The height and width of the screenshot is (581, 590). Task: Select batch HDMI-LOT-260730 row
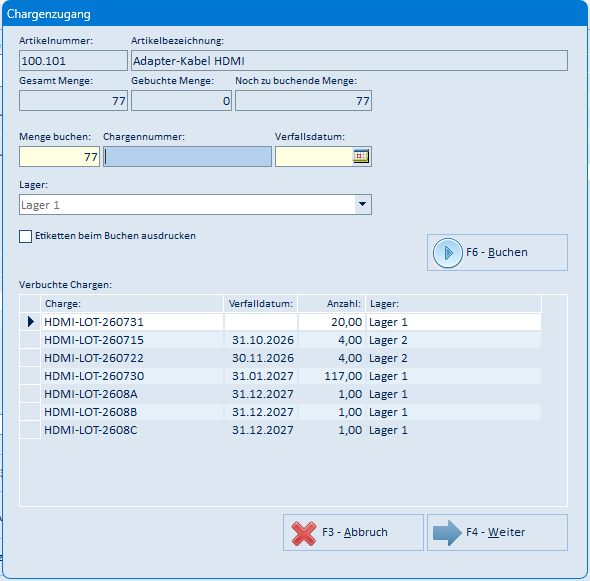281,376
